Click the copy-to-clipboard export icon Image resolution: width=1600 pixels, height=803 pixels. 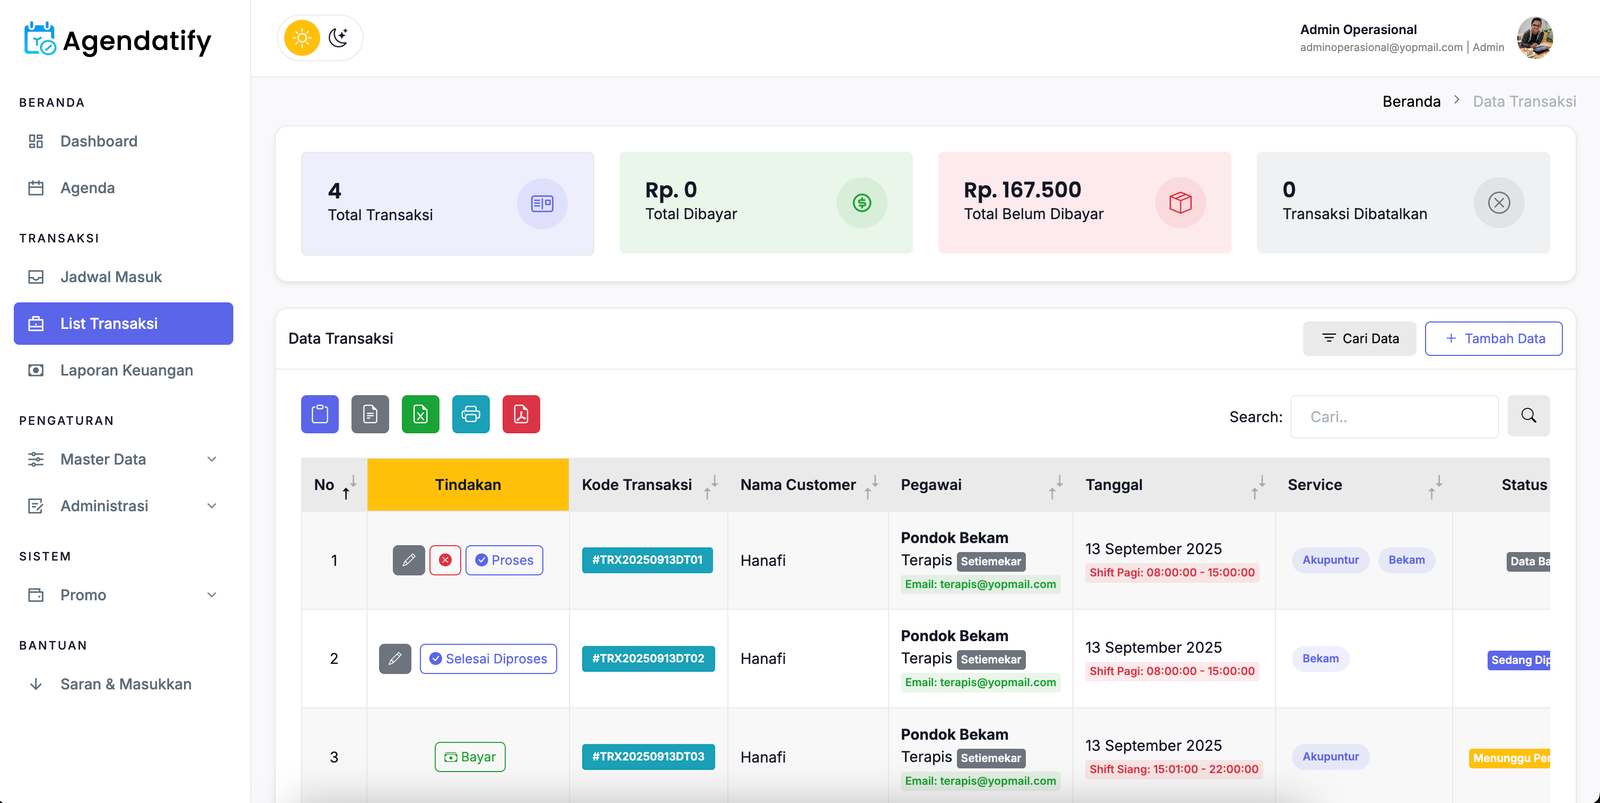(x=320, y=414)
